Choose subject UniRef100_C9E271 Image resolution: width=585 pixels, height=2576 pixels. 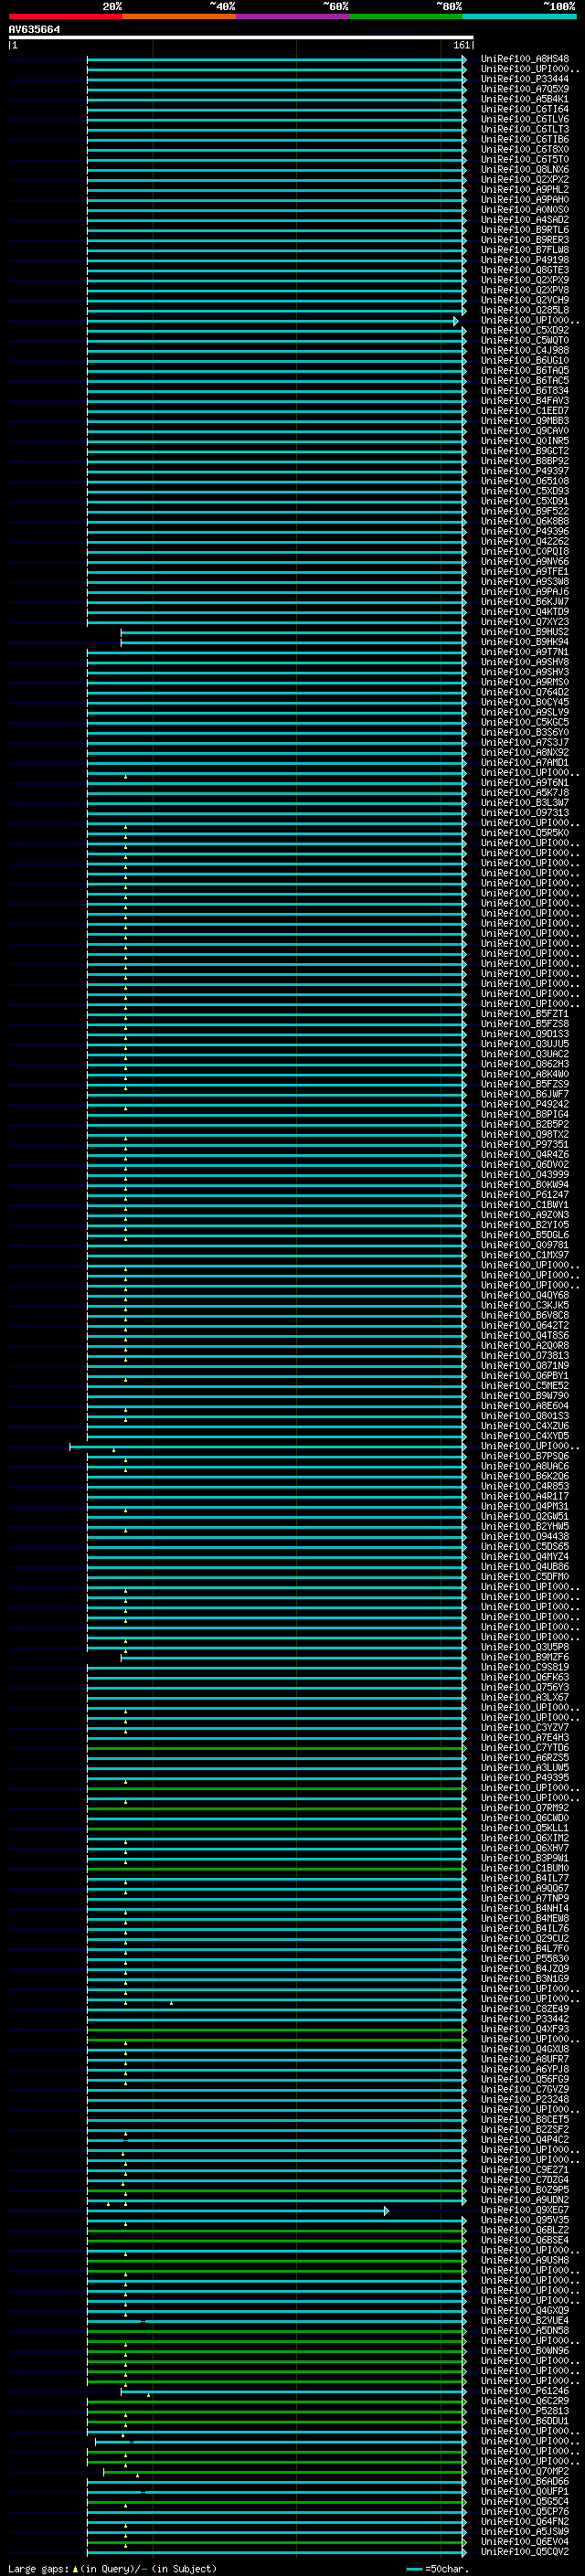click(525, 2169)
